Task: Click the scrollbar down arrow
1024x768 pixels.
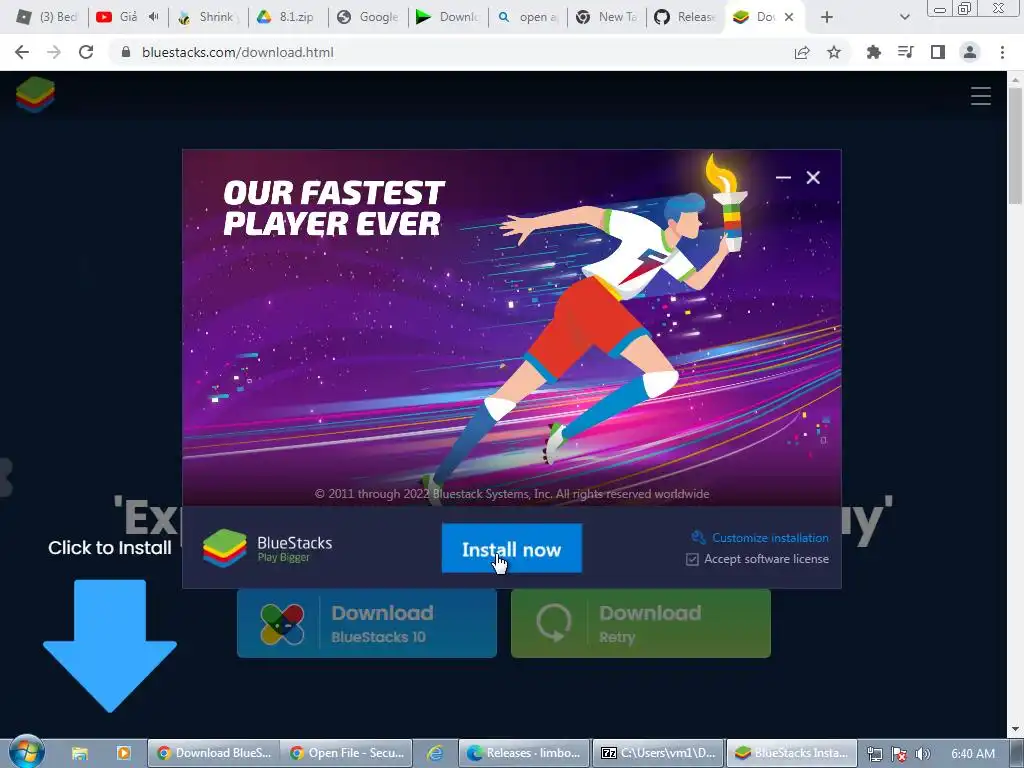Action: (x=1016, y=729)
